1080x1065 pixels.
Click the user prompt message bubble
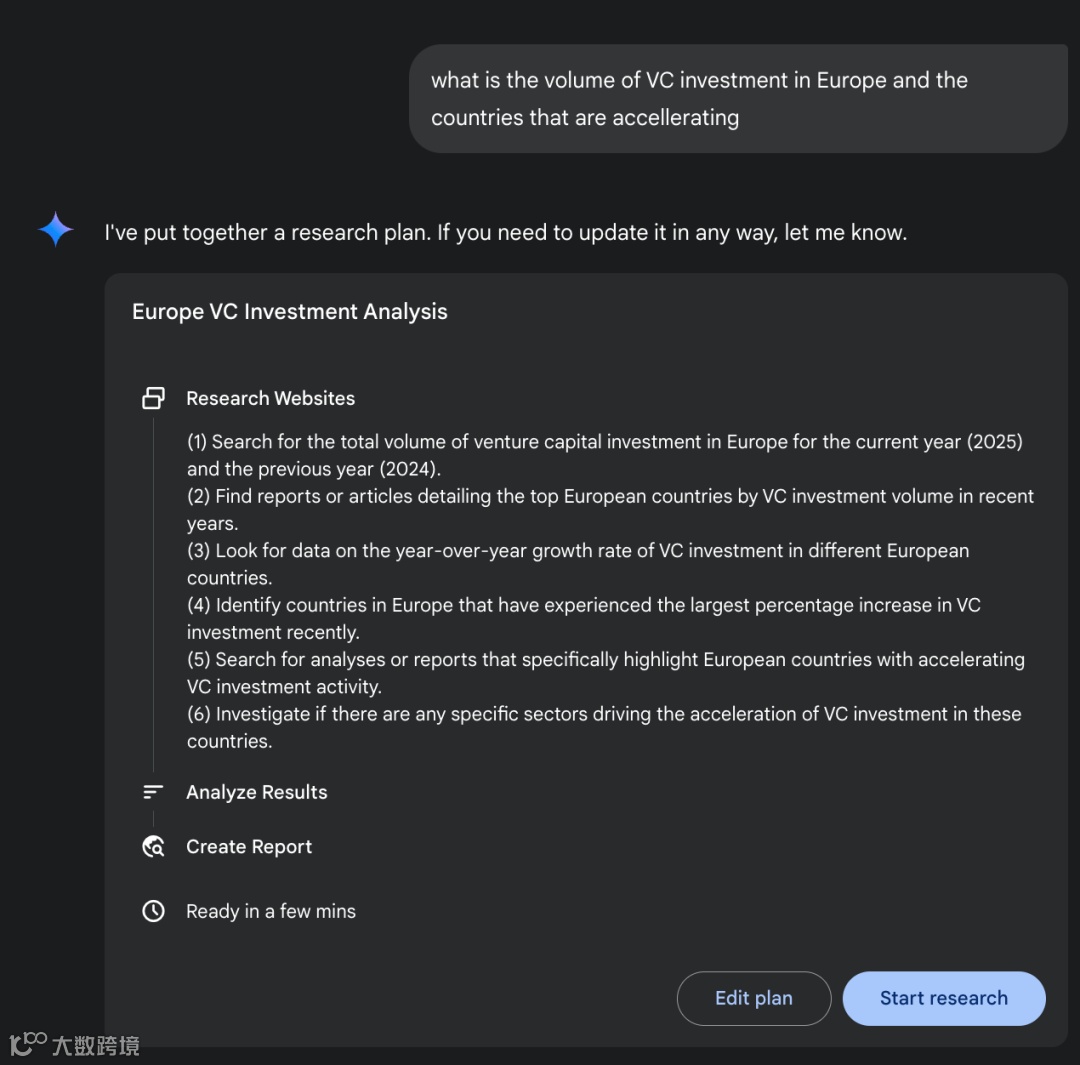(x=738, y=99)
